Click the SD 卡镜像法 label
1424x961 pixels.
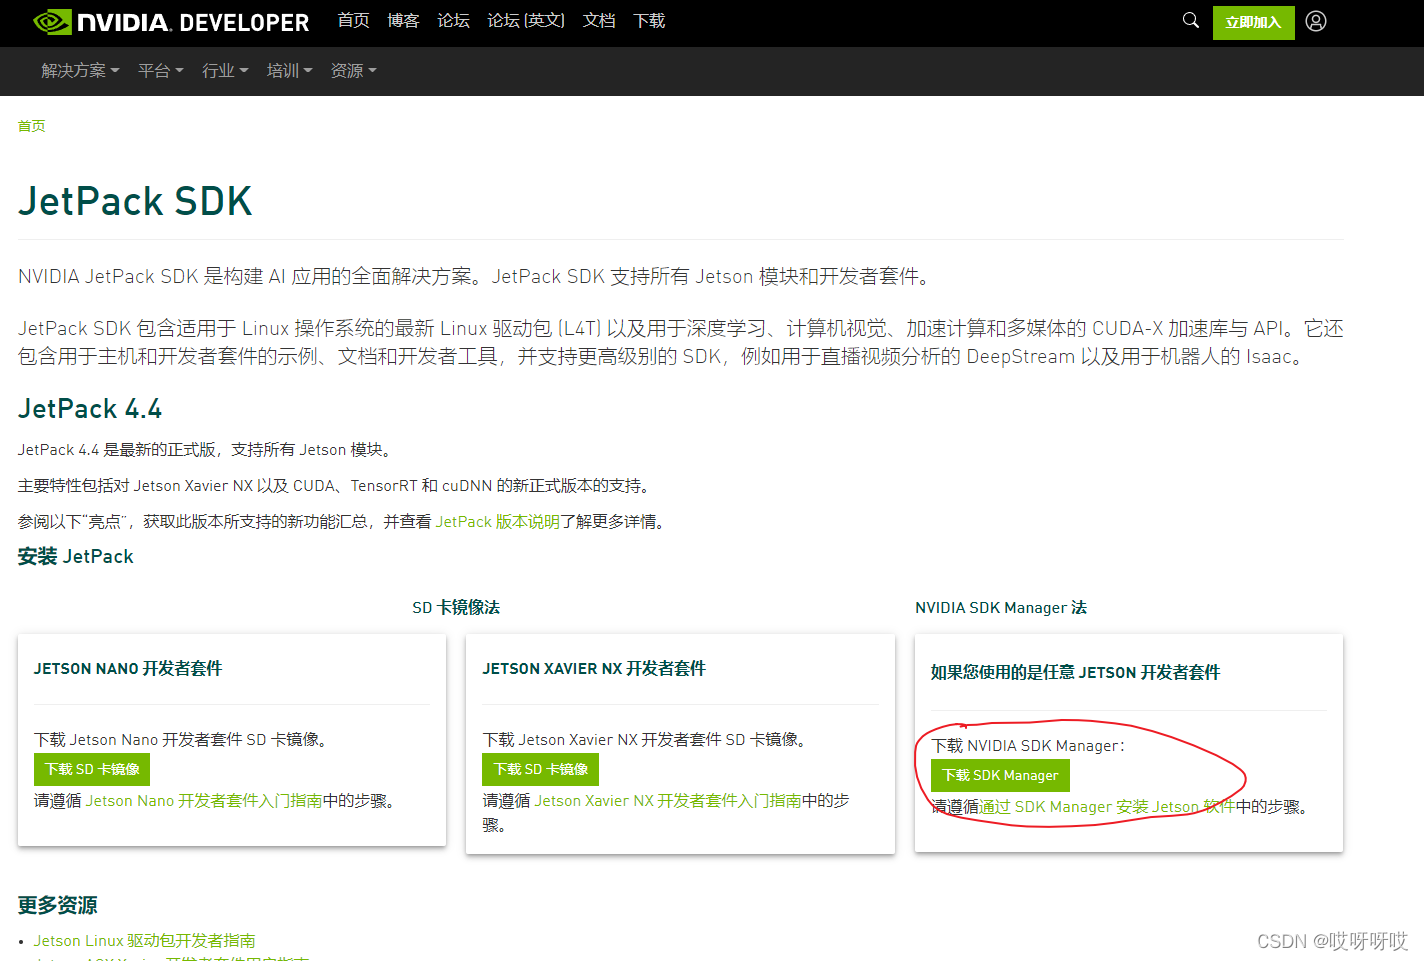456,608
